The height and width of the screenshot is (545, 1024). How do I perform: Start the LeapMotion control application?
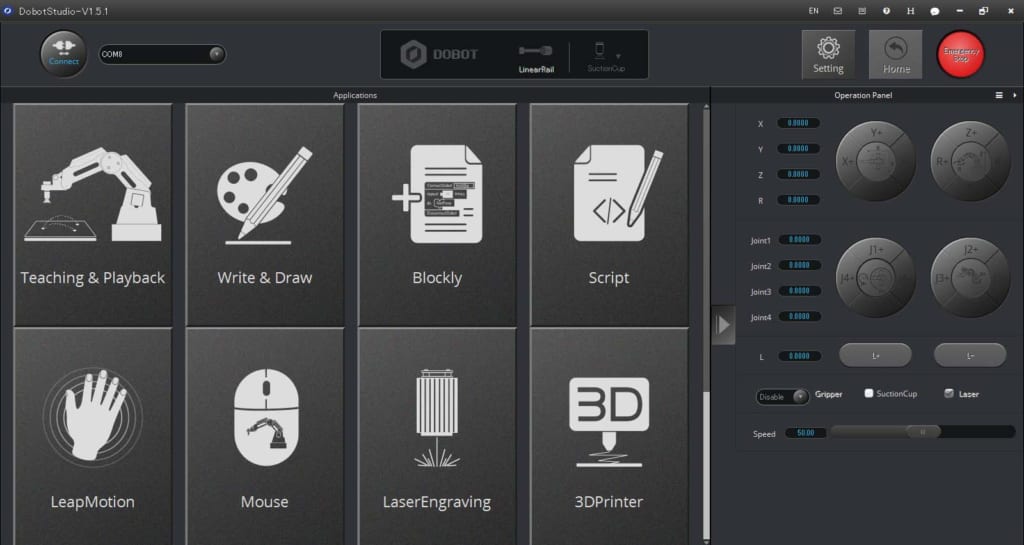[93, 436]
